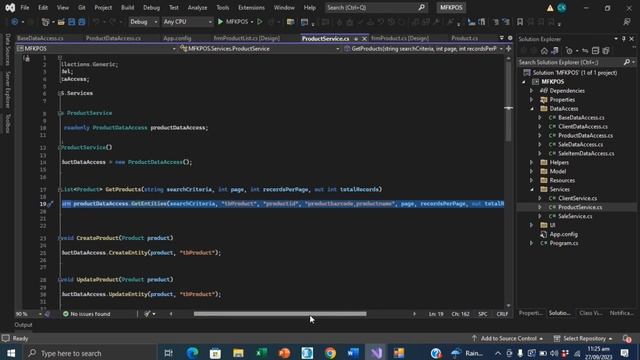Click the horizontal scrollbar right arrow

pyautogui.click(x=414, y=314)
